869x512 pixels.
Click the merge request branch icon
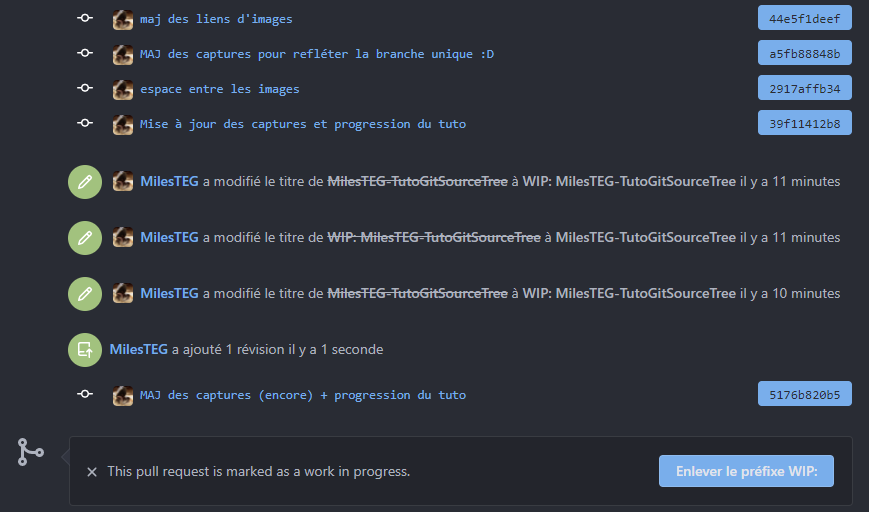click(x=30, y=452)
